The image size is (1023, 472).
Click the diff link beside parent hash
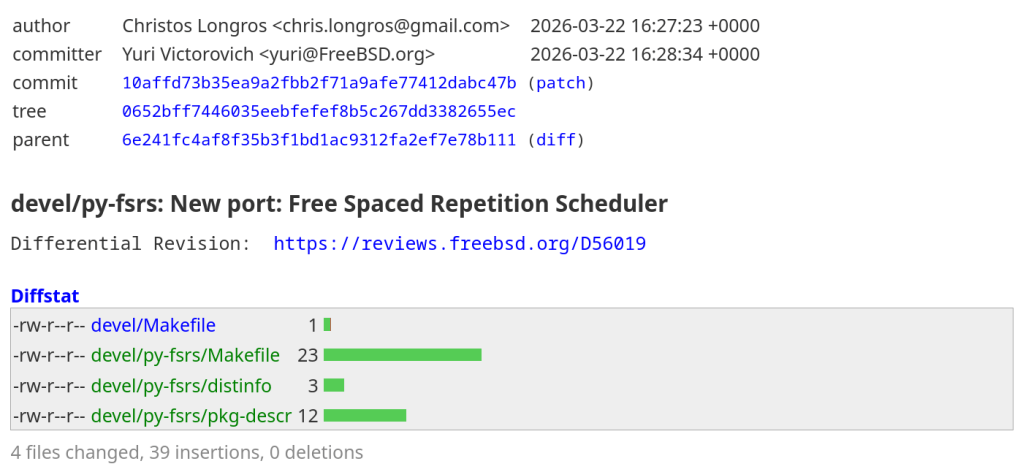pyautogui.click(x=555, y=140)
